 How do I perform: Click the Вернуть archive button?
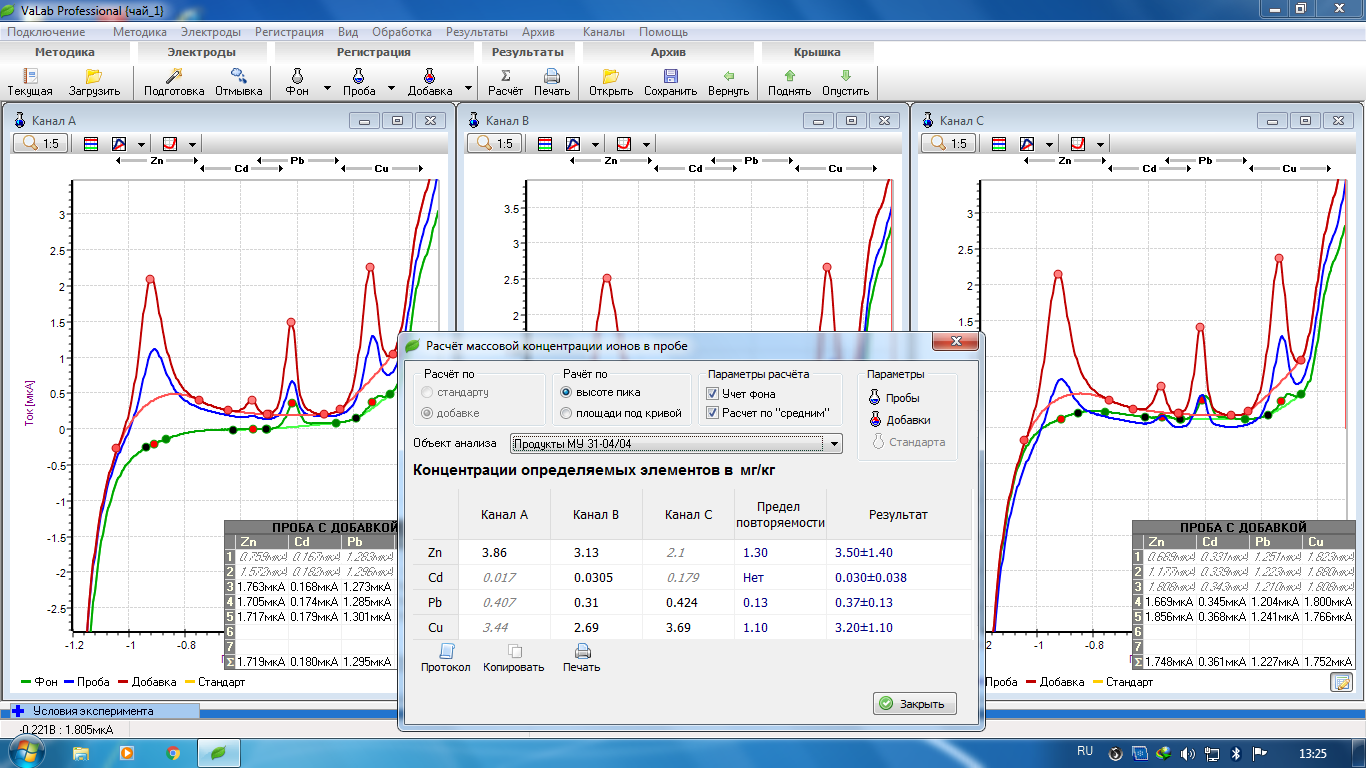[x=729, y=82]
